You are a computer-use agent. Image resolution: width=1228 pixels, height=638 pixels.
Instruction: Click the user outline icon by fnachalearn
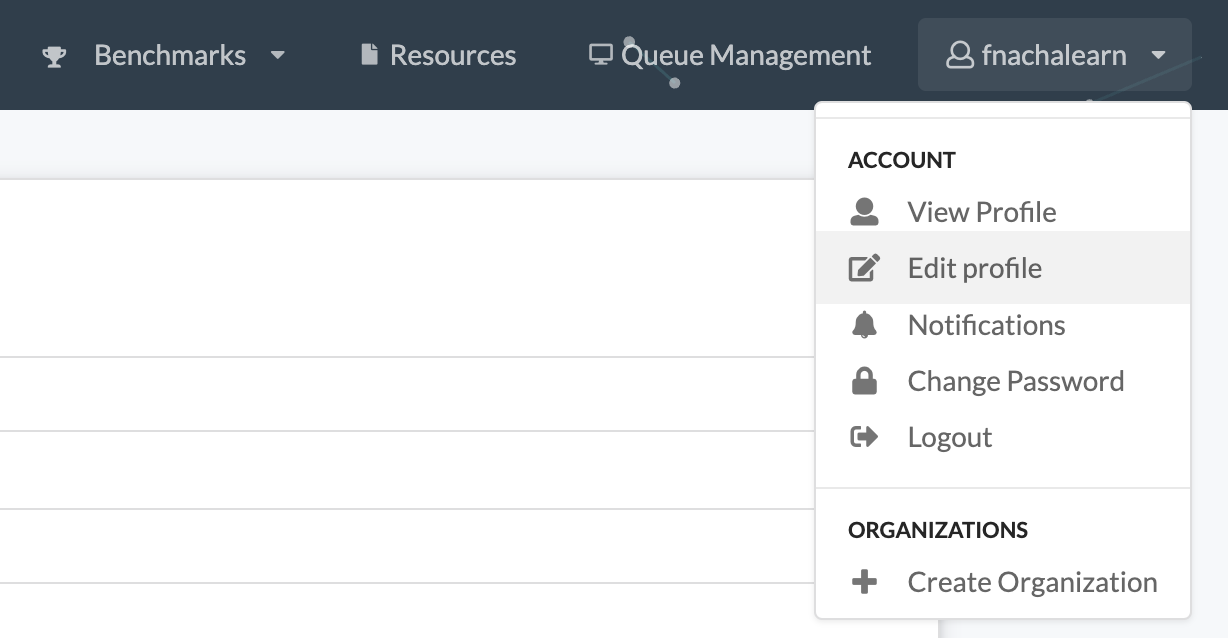point(959,55)
